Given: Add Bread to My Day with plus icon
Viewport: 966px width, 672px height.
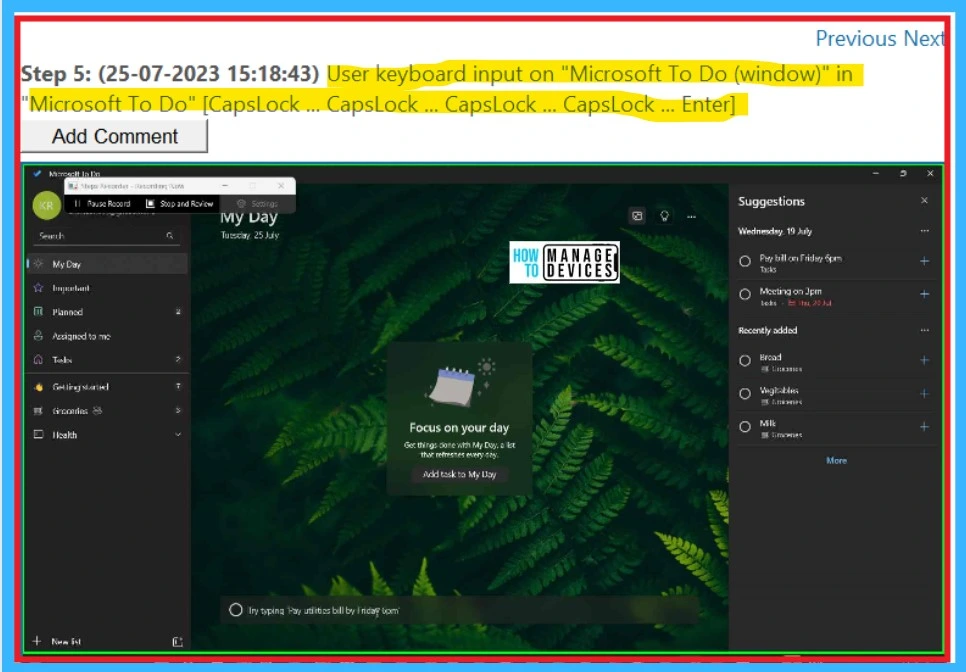Looking at the screenshot, I should click(x=924, y=360).
